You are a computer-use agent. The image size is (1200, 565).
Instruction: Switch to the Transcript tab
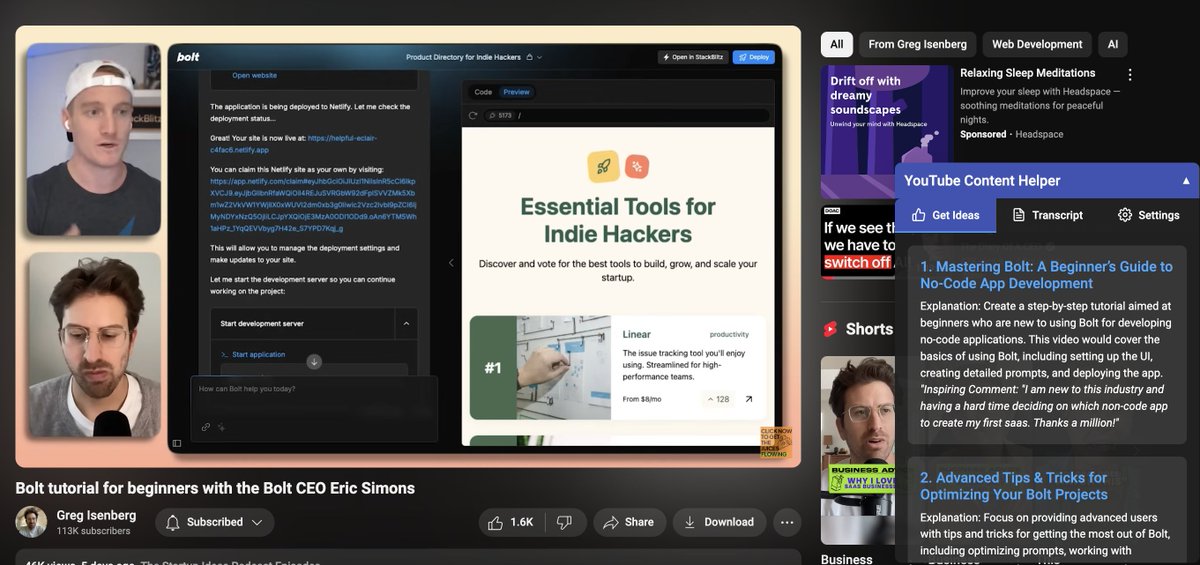1047,215
